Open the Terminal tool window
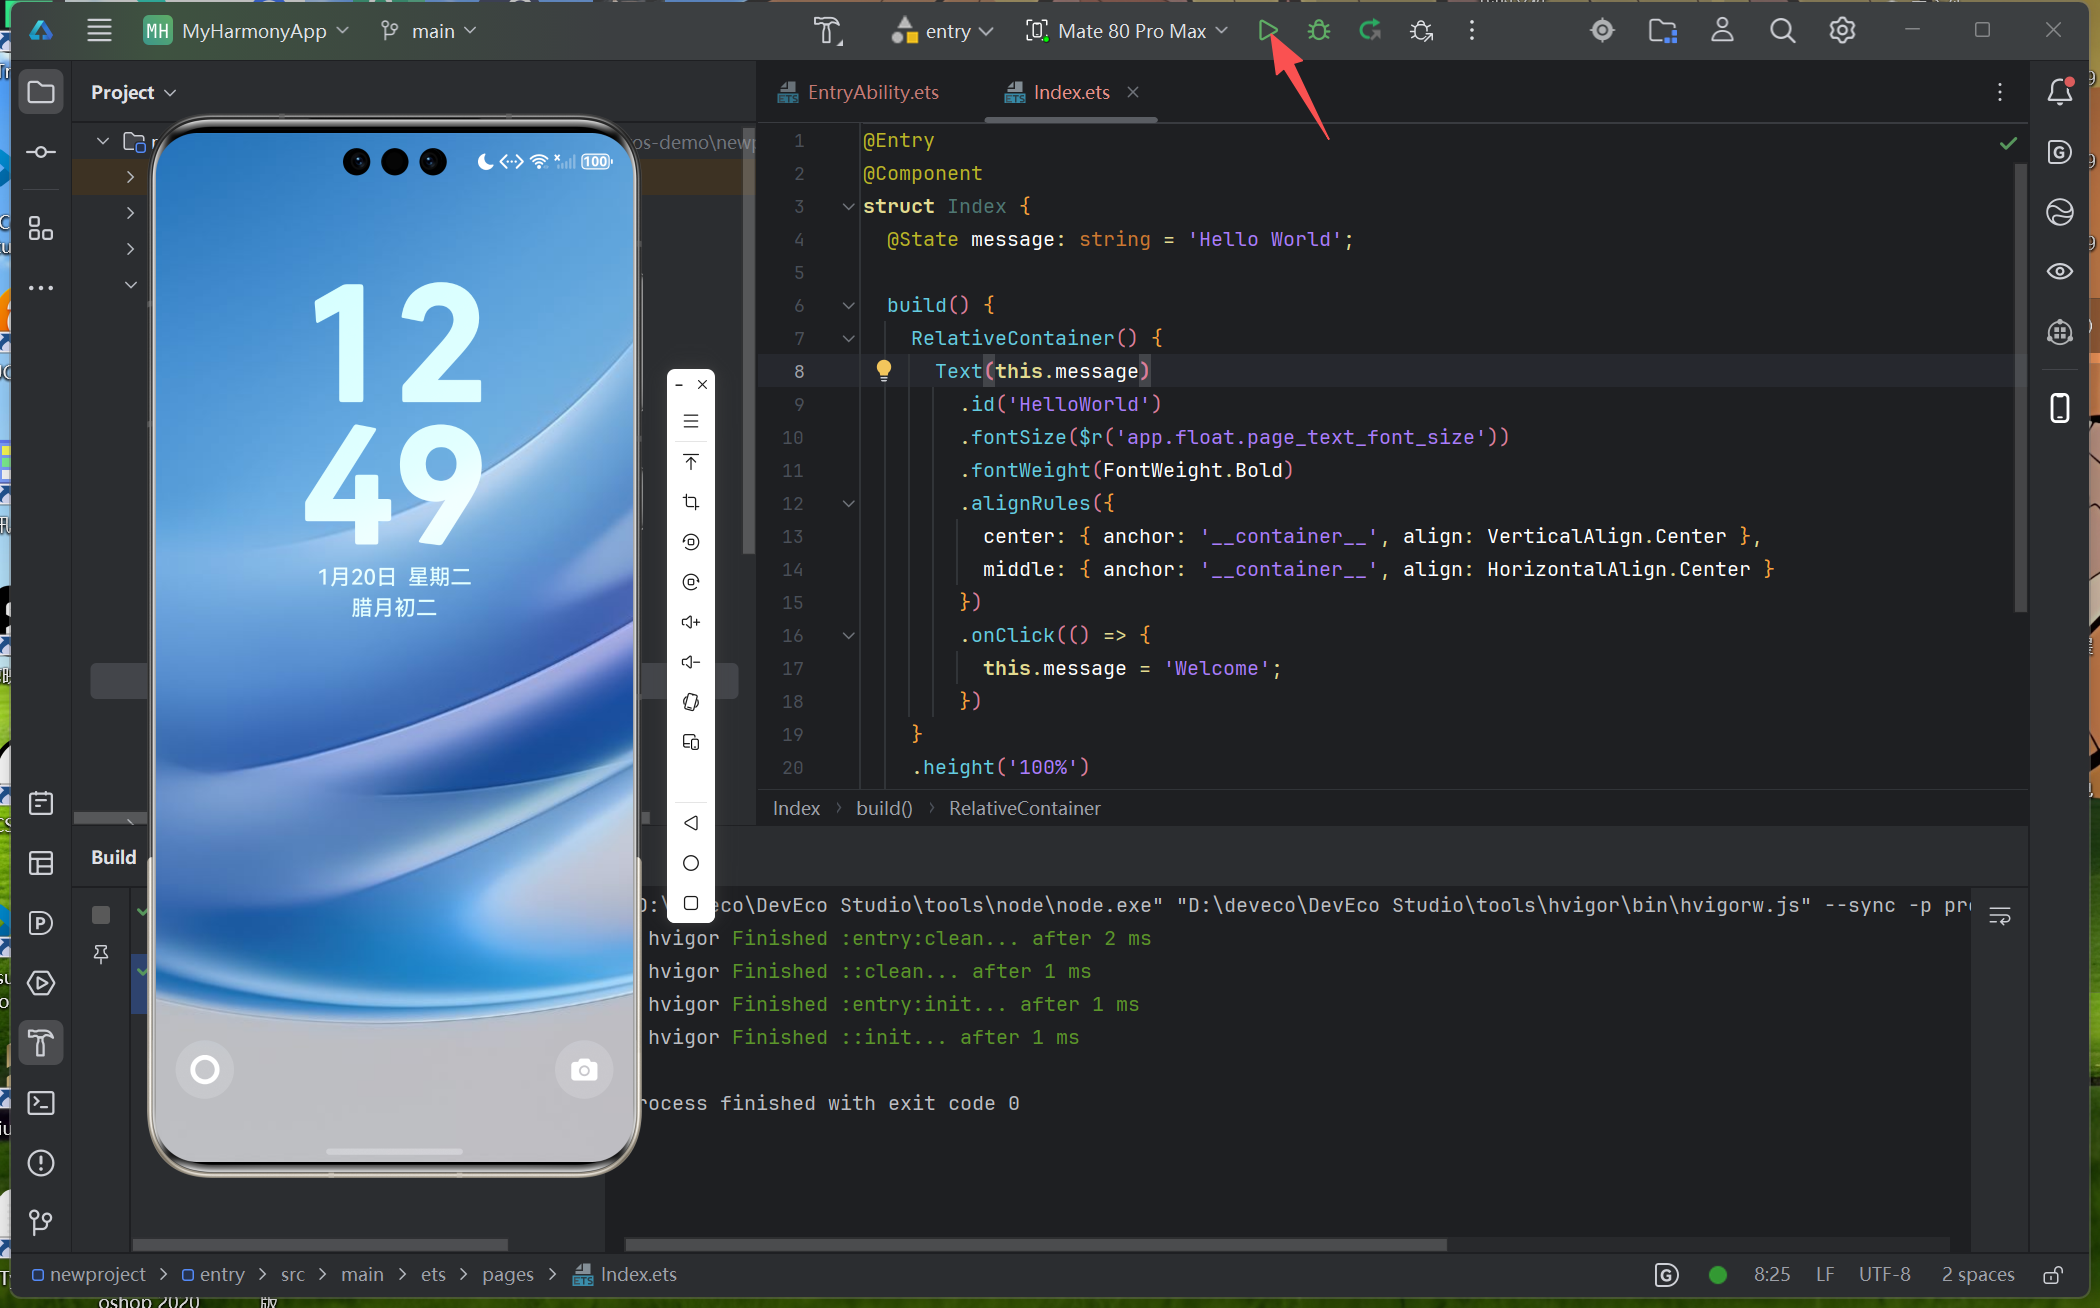Viewport: 2100px width, 1308px height. (41, 1103)
